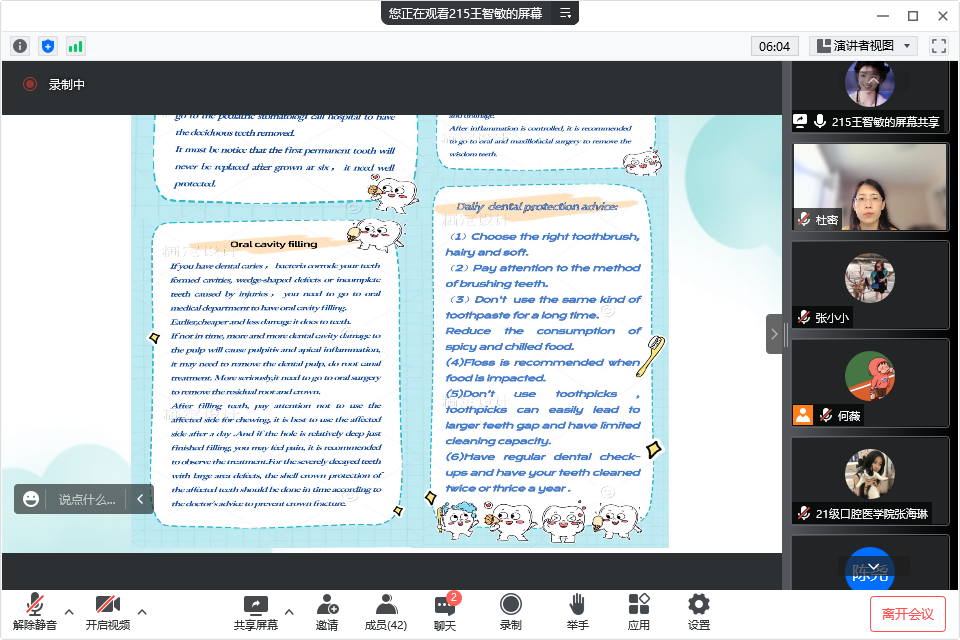Open screen-share menu in top banner
Screen dimensions: 960x640
click(x=565, y=13)
